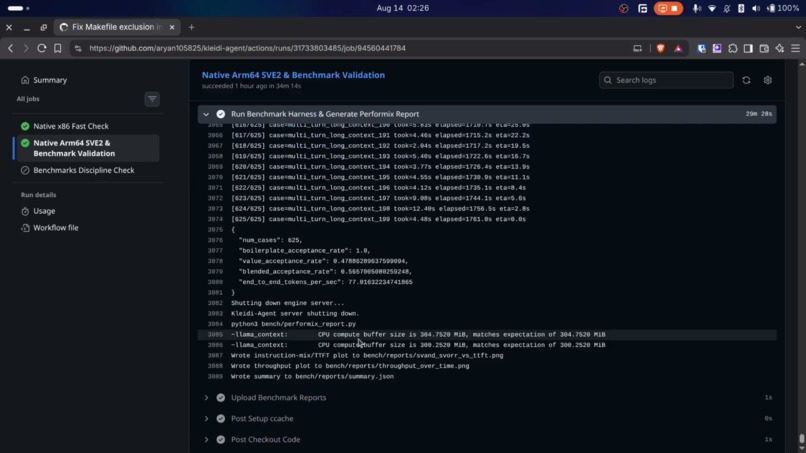Image resolution: width=806 pixels, height=453 pixels.
Task: Open Brave Rewards triangle icon
Action: (678, 48)
